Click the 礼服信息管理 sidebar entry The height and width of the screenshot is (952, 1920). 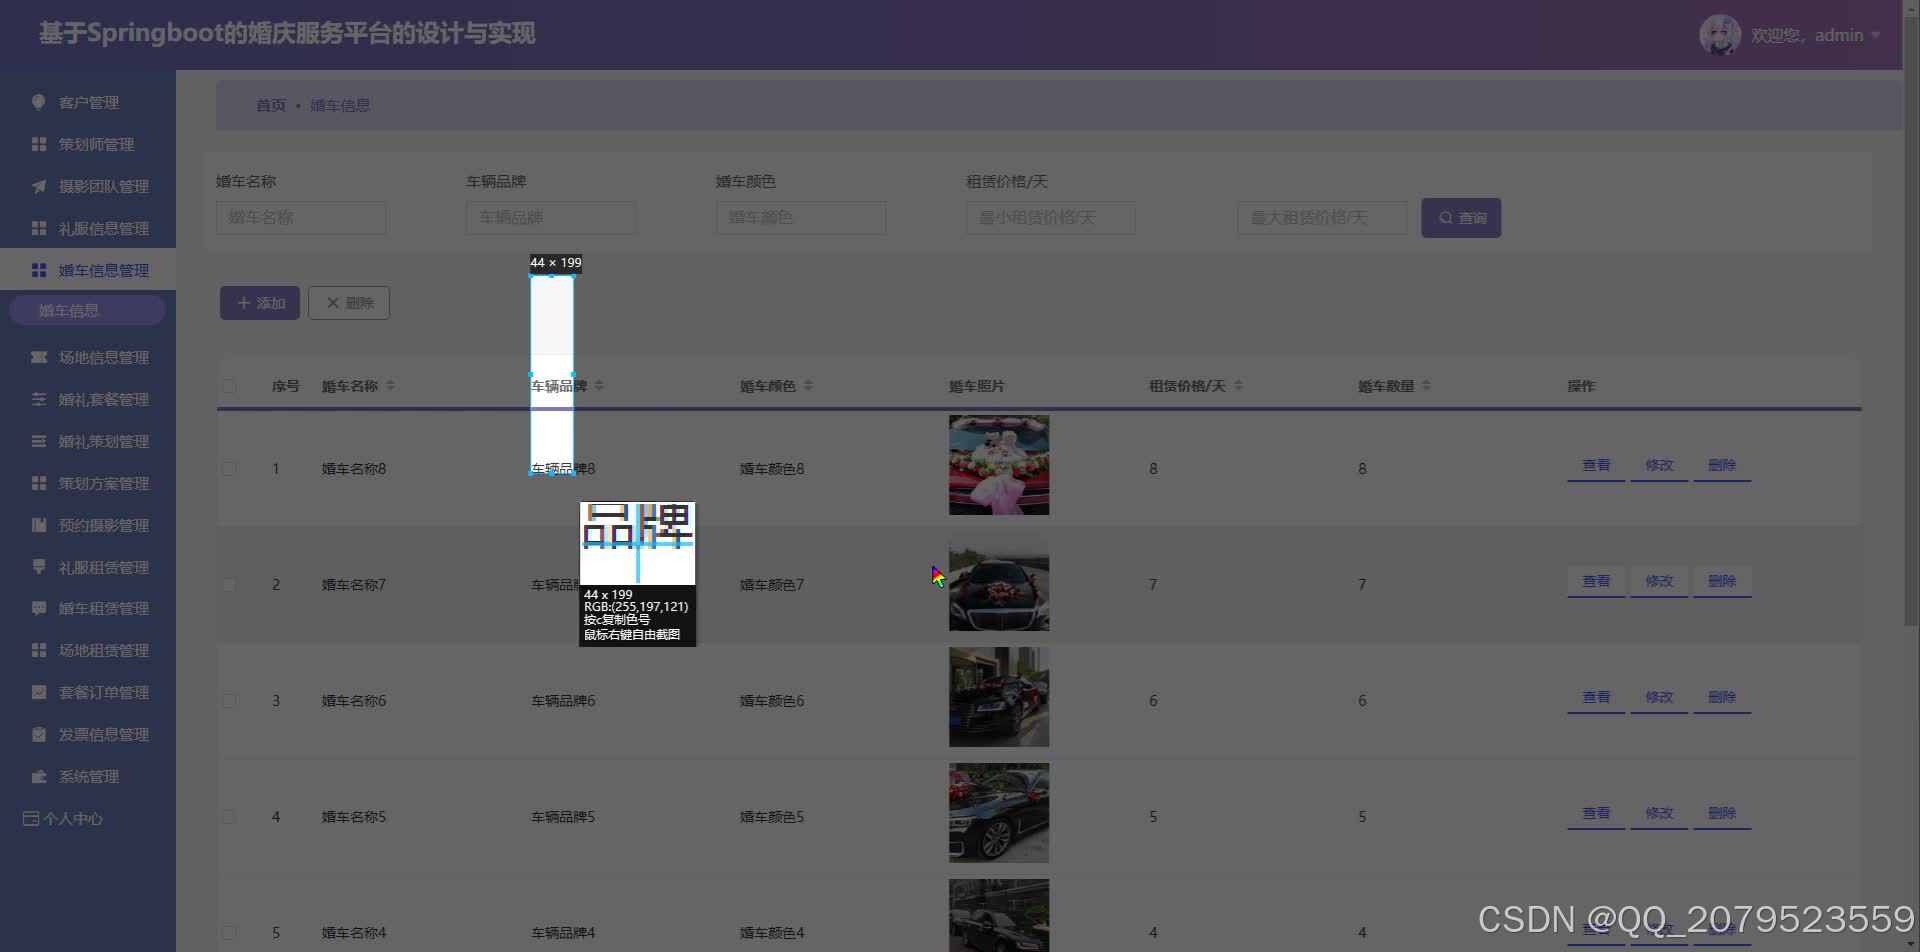[x=103, y=228]
